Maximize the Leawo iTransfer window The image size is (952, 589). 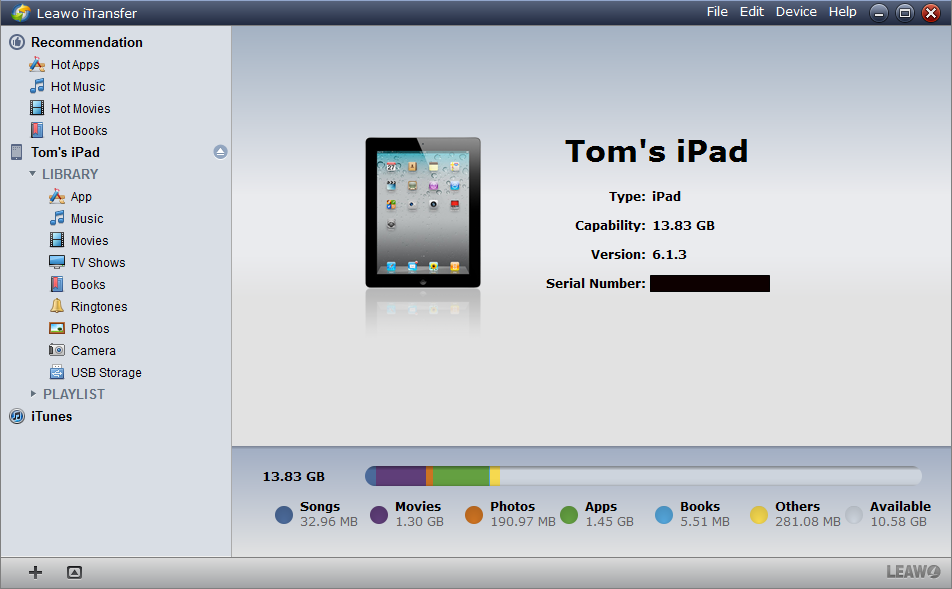click(x=905, y=13)
